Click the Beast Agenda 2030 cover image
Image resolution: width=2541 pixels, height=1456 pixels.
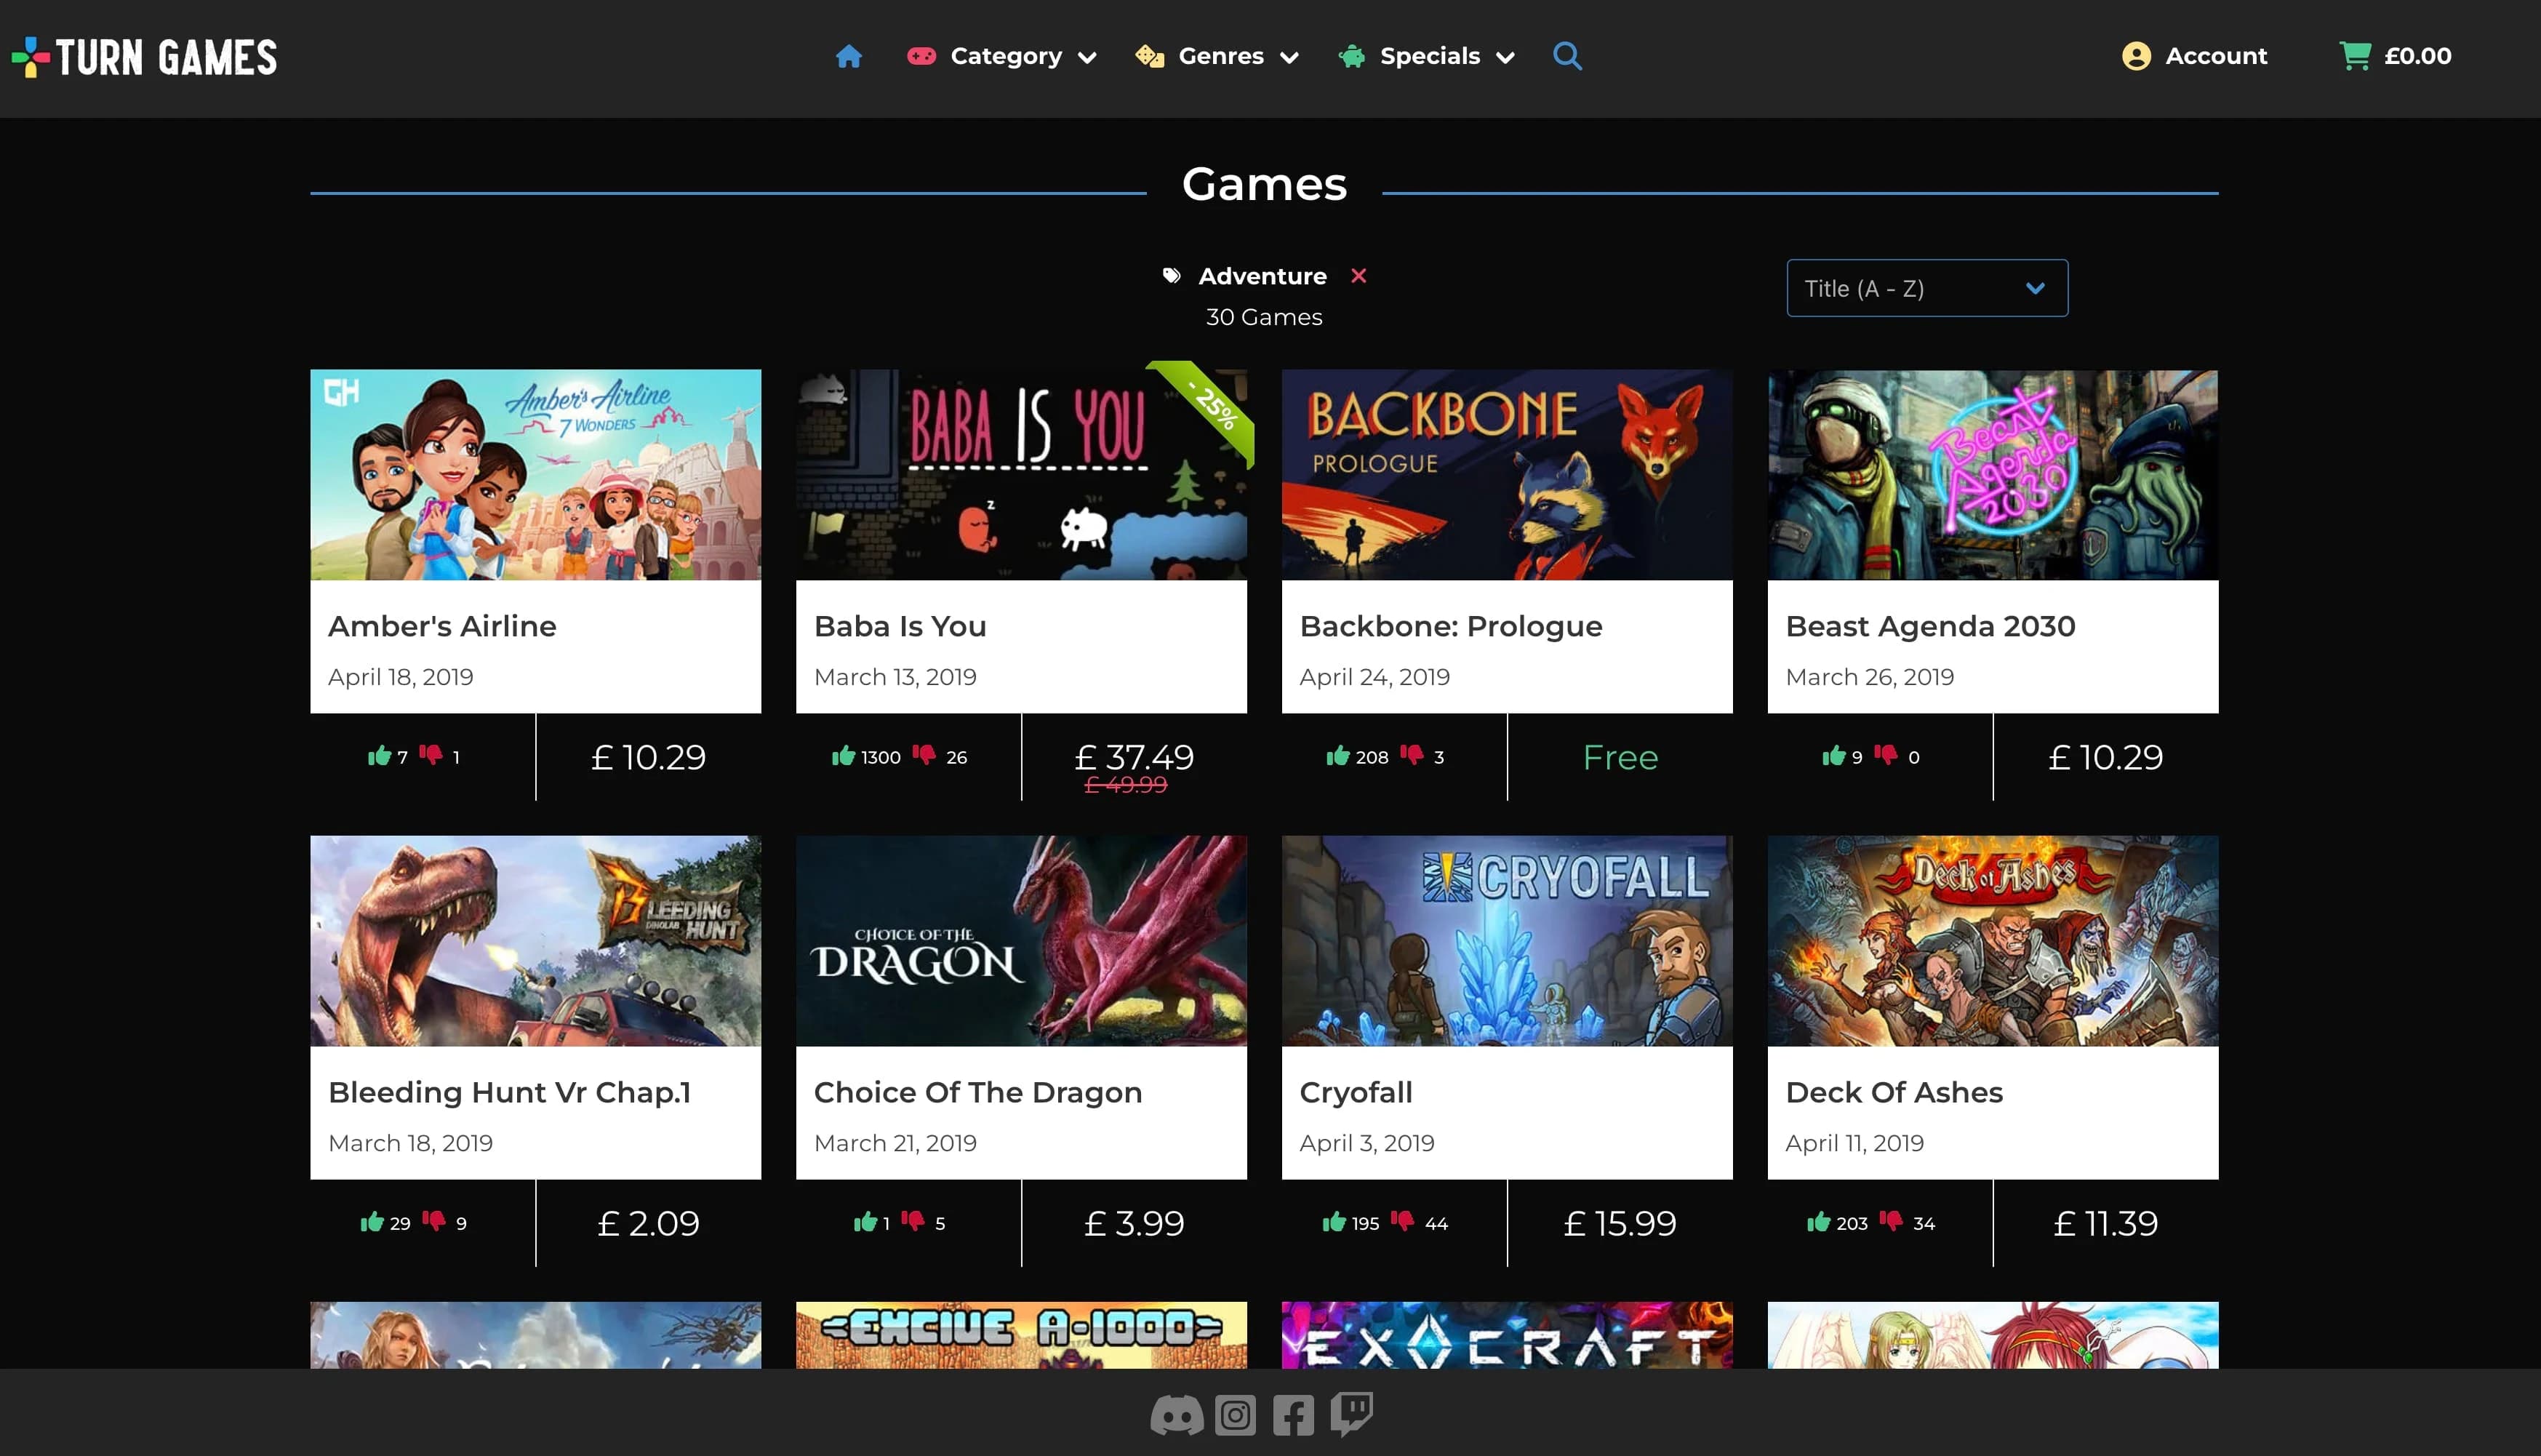point(1992,474)
